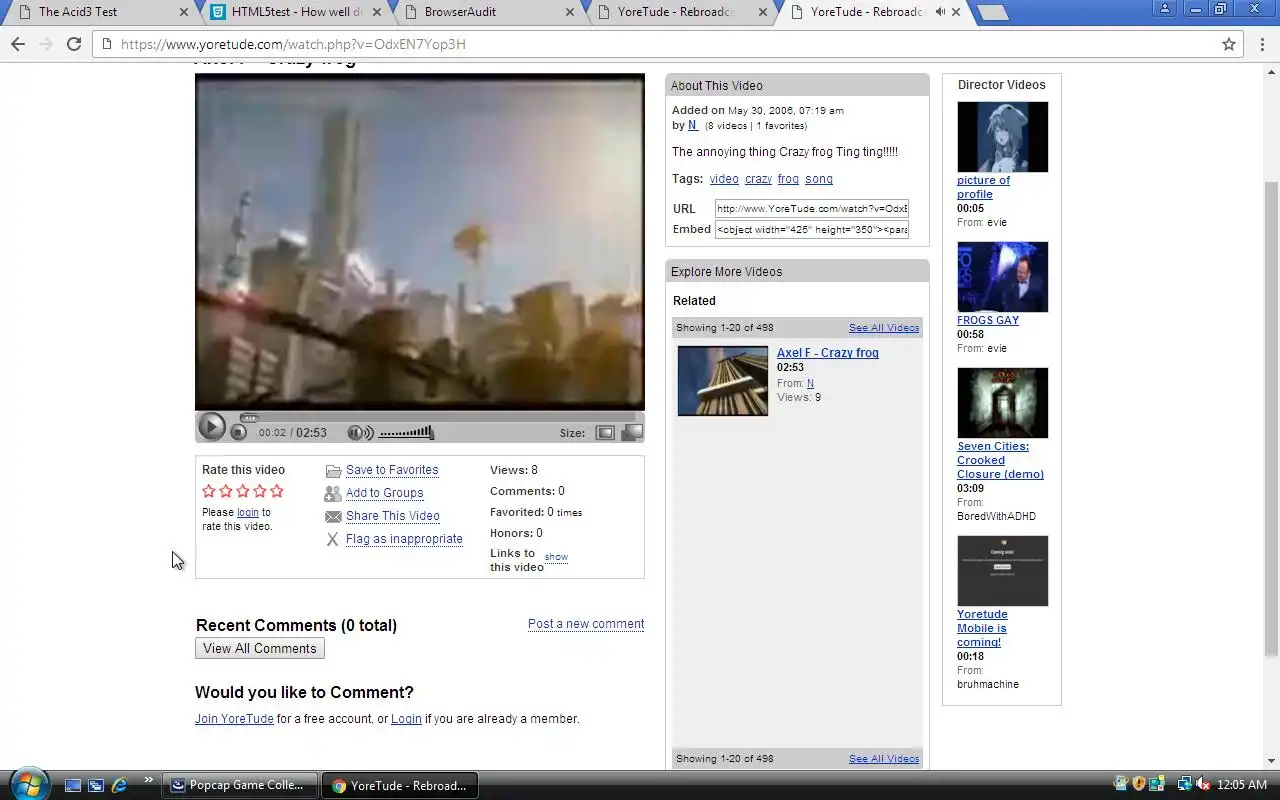Click the video seek bar handle
The image size is (1280, 800).
tap(249, 417)
